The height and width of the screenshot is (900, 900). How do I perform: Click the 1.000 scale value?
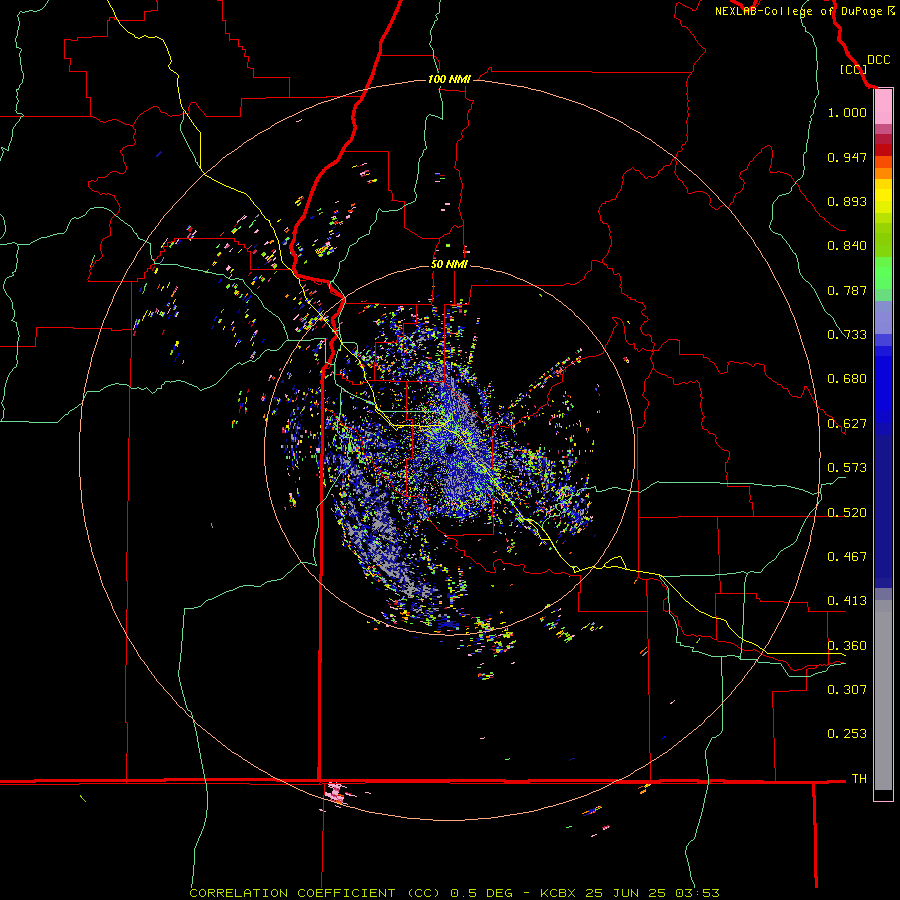click(847, 112)
